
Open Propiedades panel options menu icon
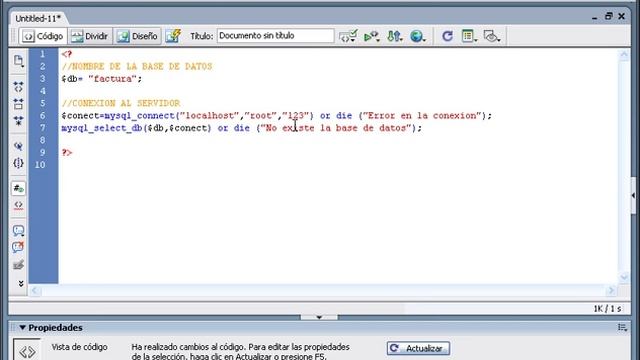pyautogui.click(x=622, y=327)
